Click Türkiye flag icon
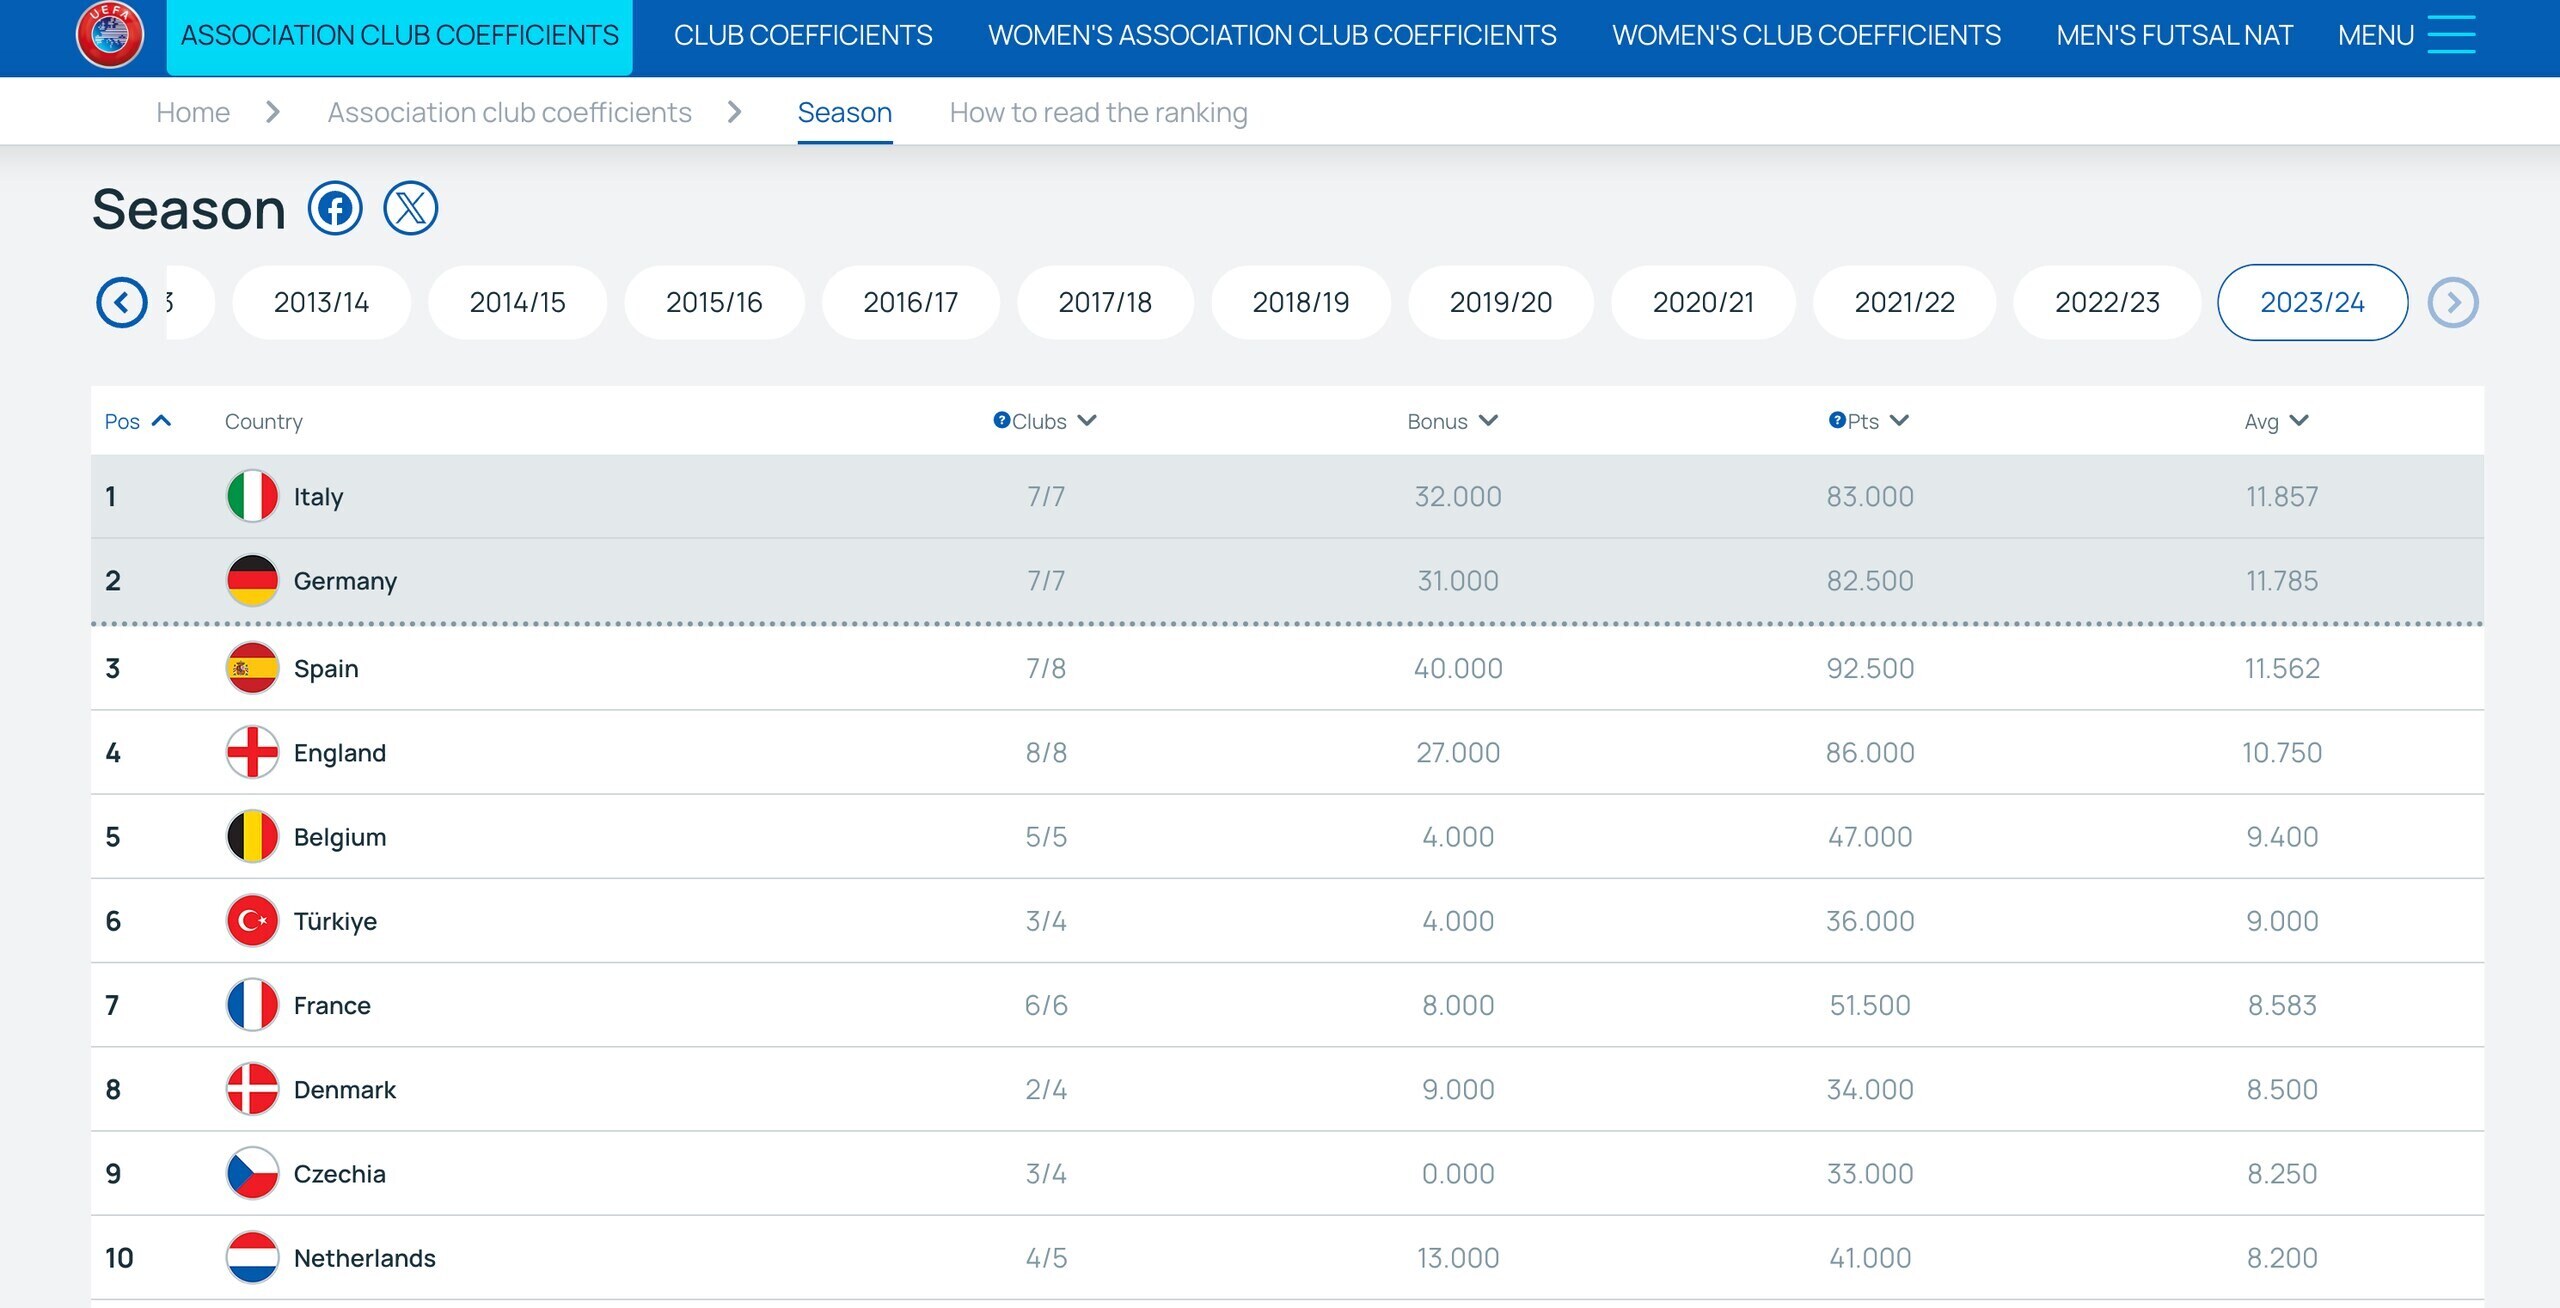This screenshot has height=1308, width=2560. pyautogui.click(x=252, y=920)
